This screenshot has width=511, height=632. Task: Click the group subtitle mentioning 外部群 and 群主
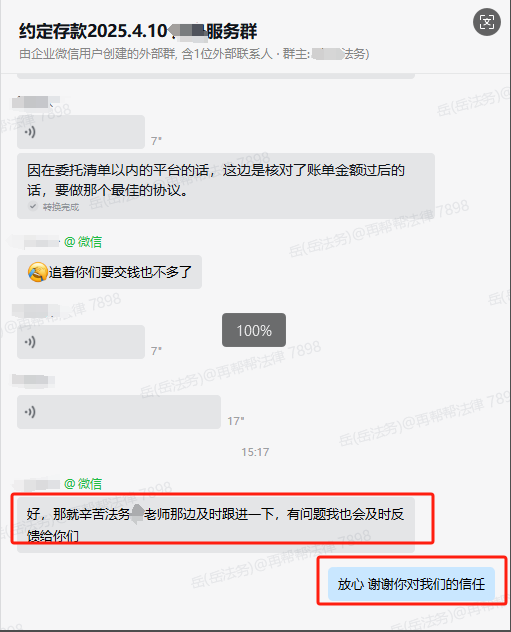(194, 54)
